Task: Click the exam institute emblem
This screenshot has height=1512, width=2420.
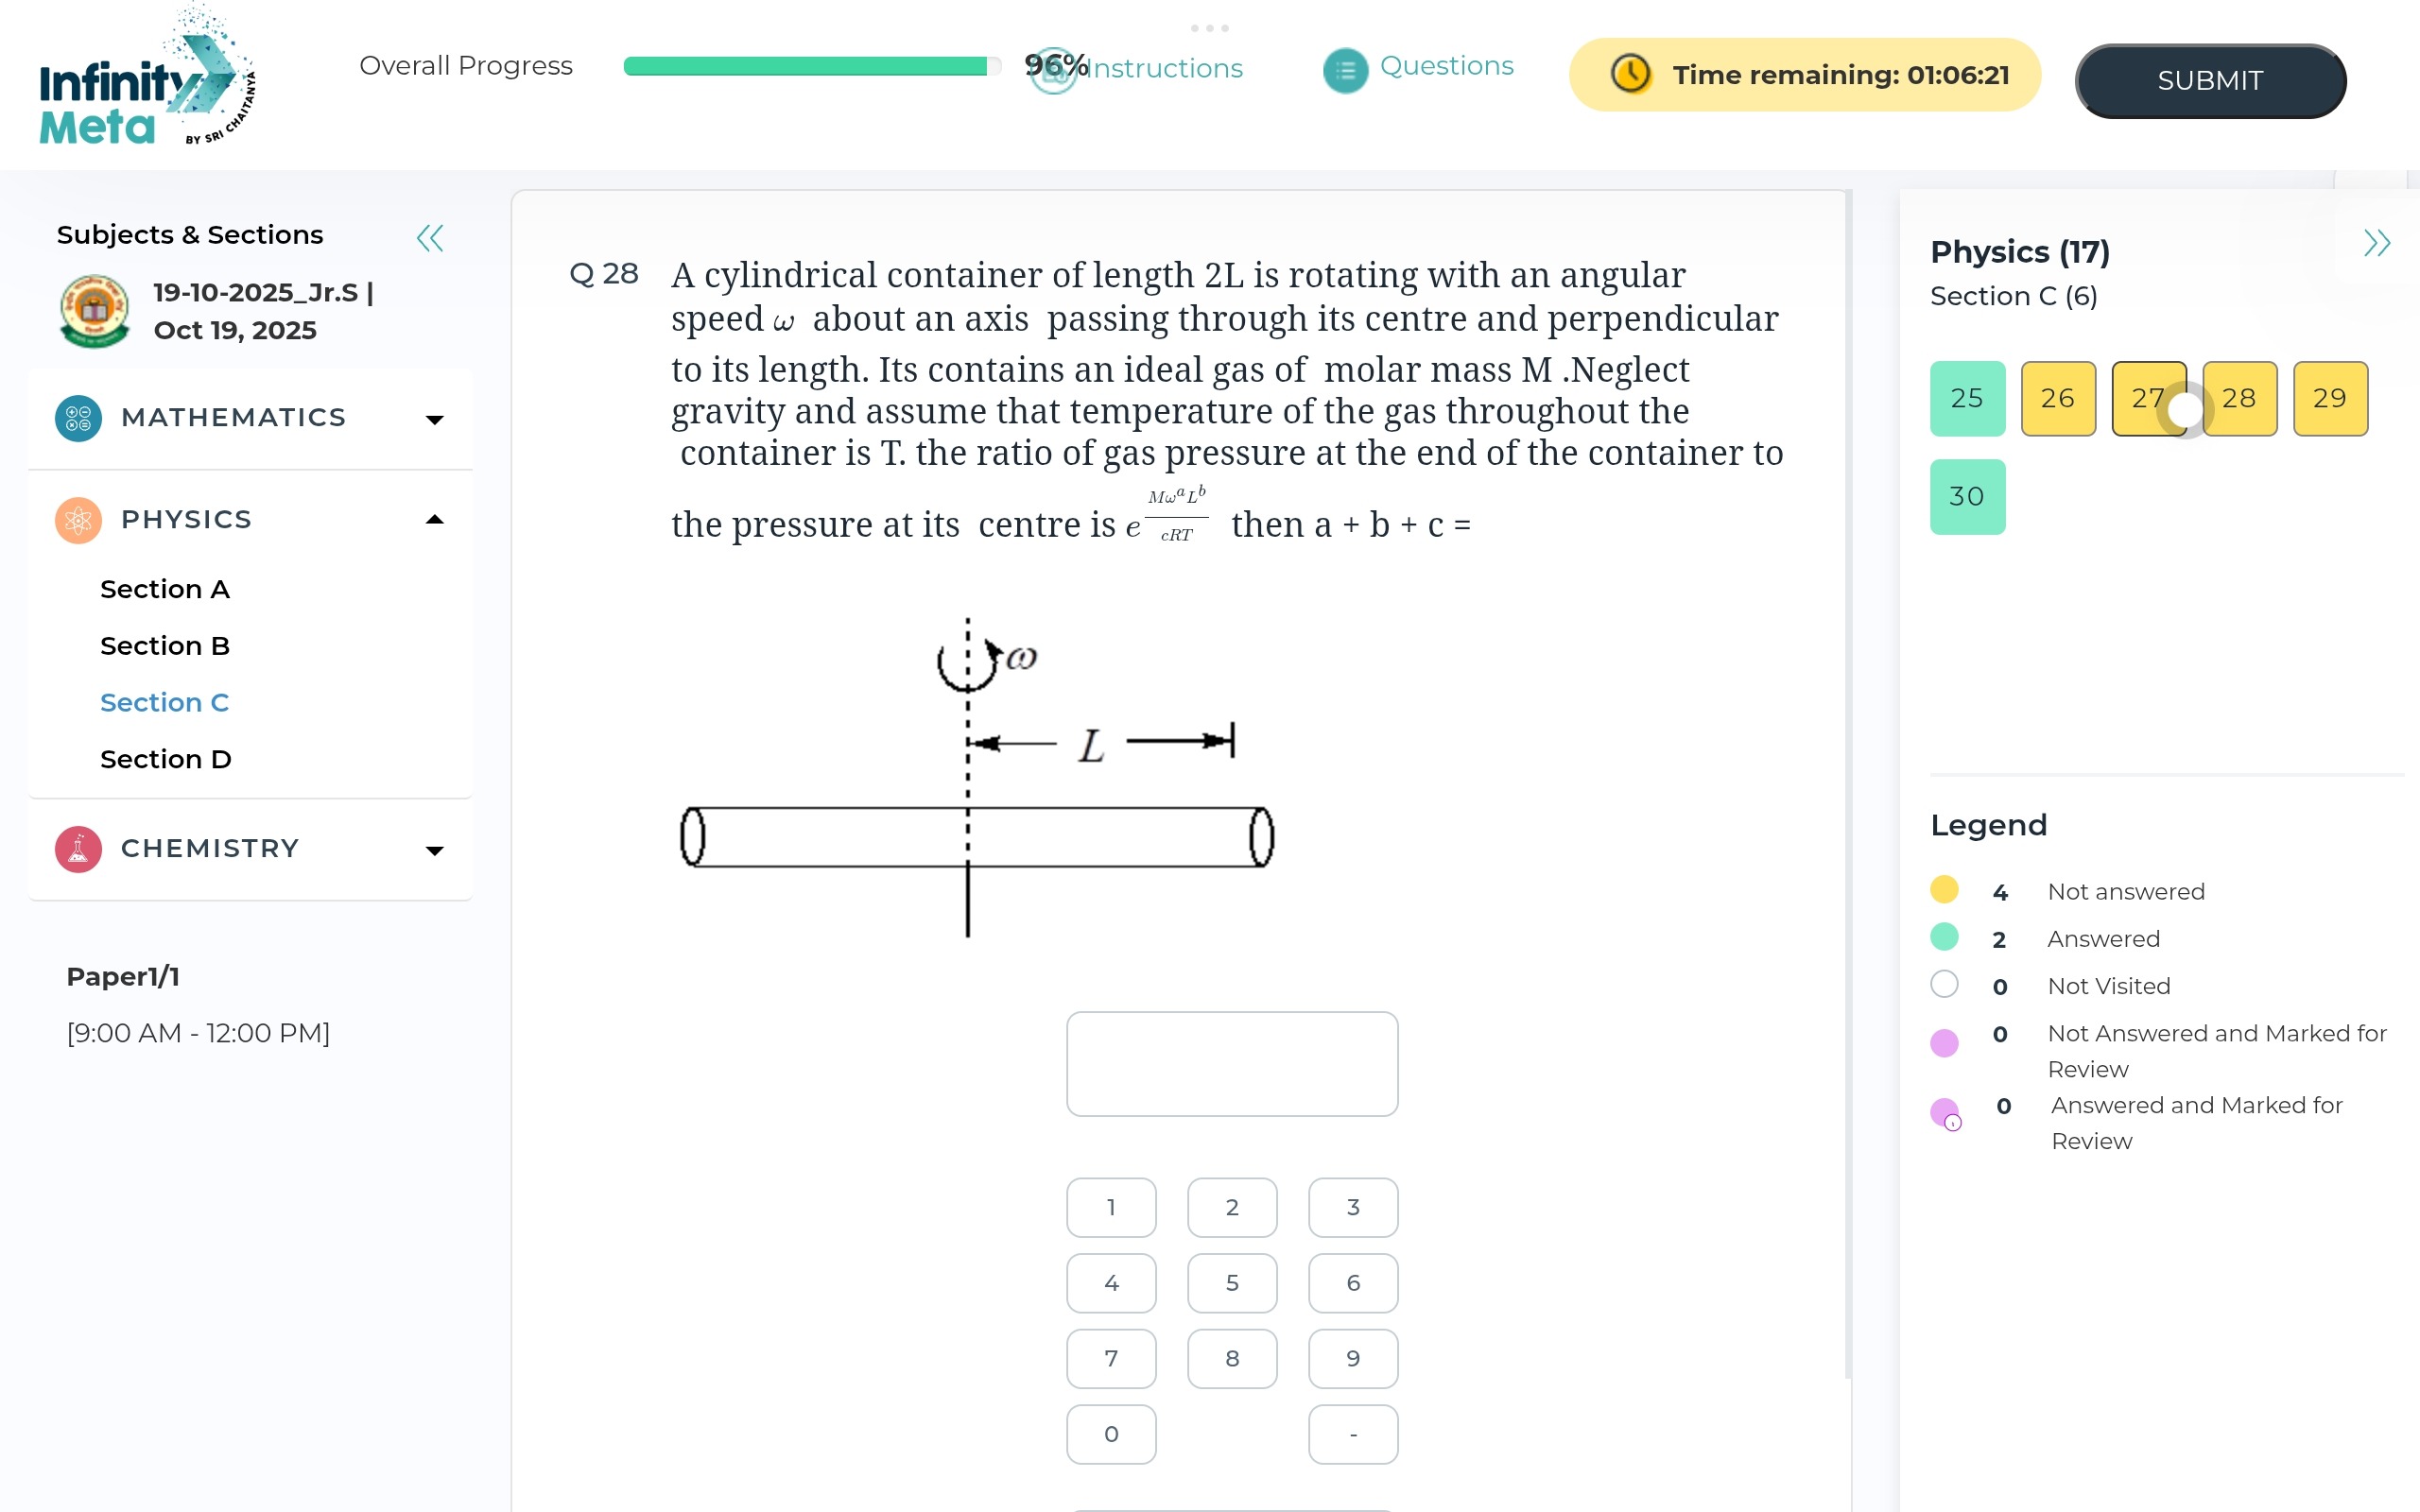Action: point(94,311)
